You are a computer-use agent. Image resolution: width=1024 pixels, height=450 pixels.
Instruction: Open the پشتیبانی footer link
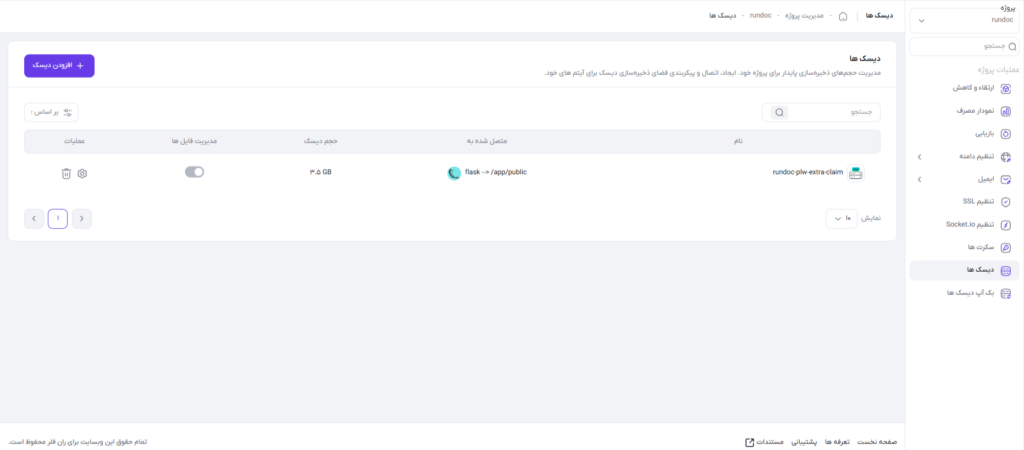click(805, 442)
